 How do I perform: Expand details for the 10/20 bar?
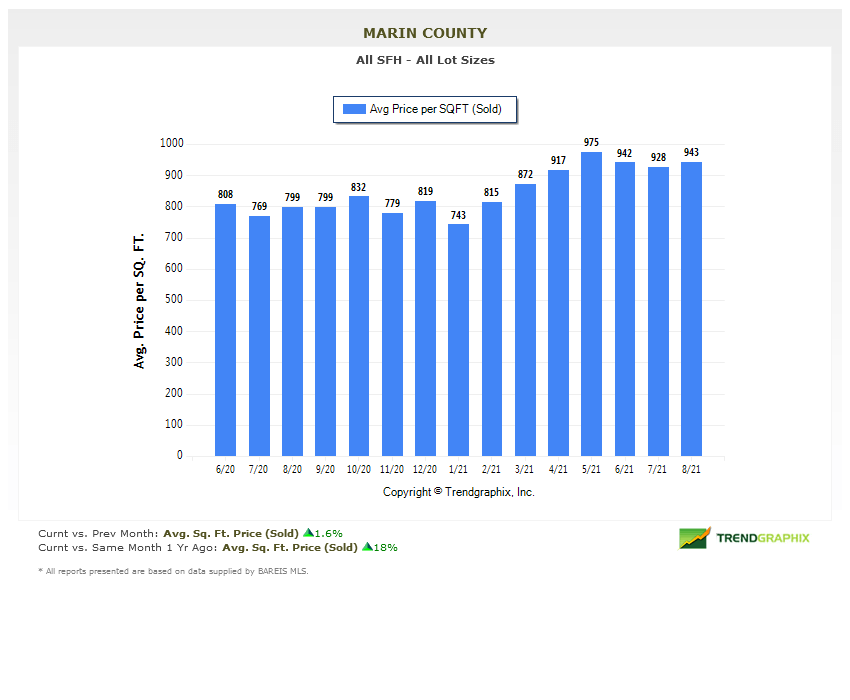[358, 325]
